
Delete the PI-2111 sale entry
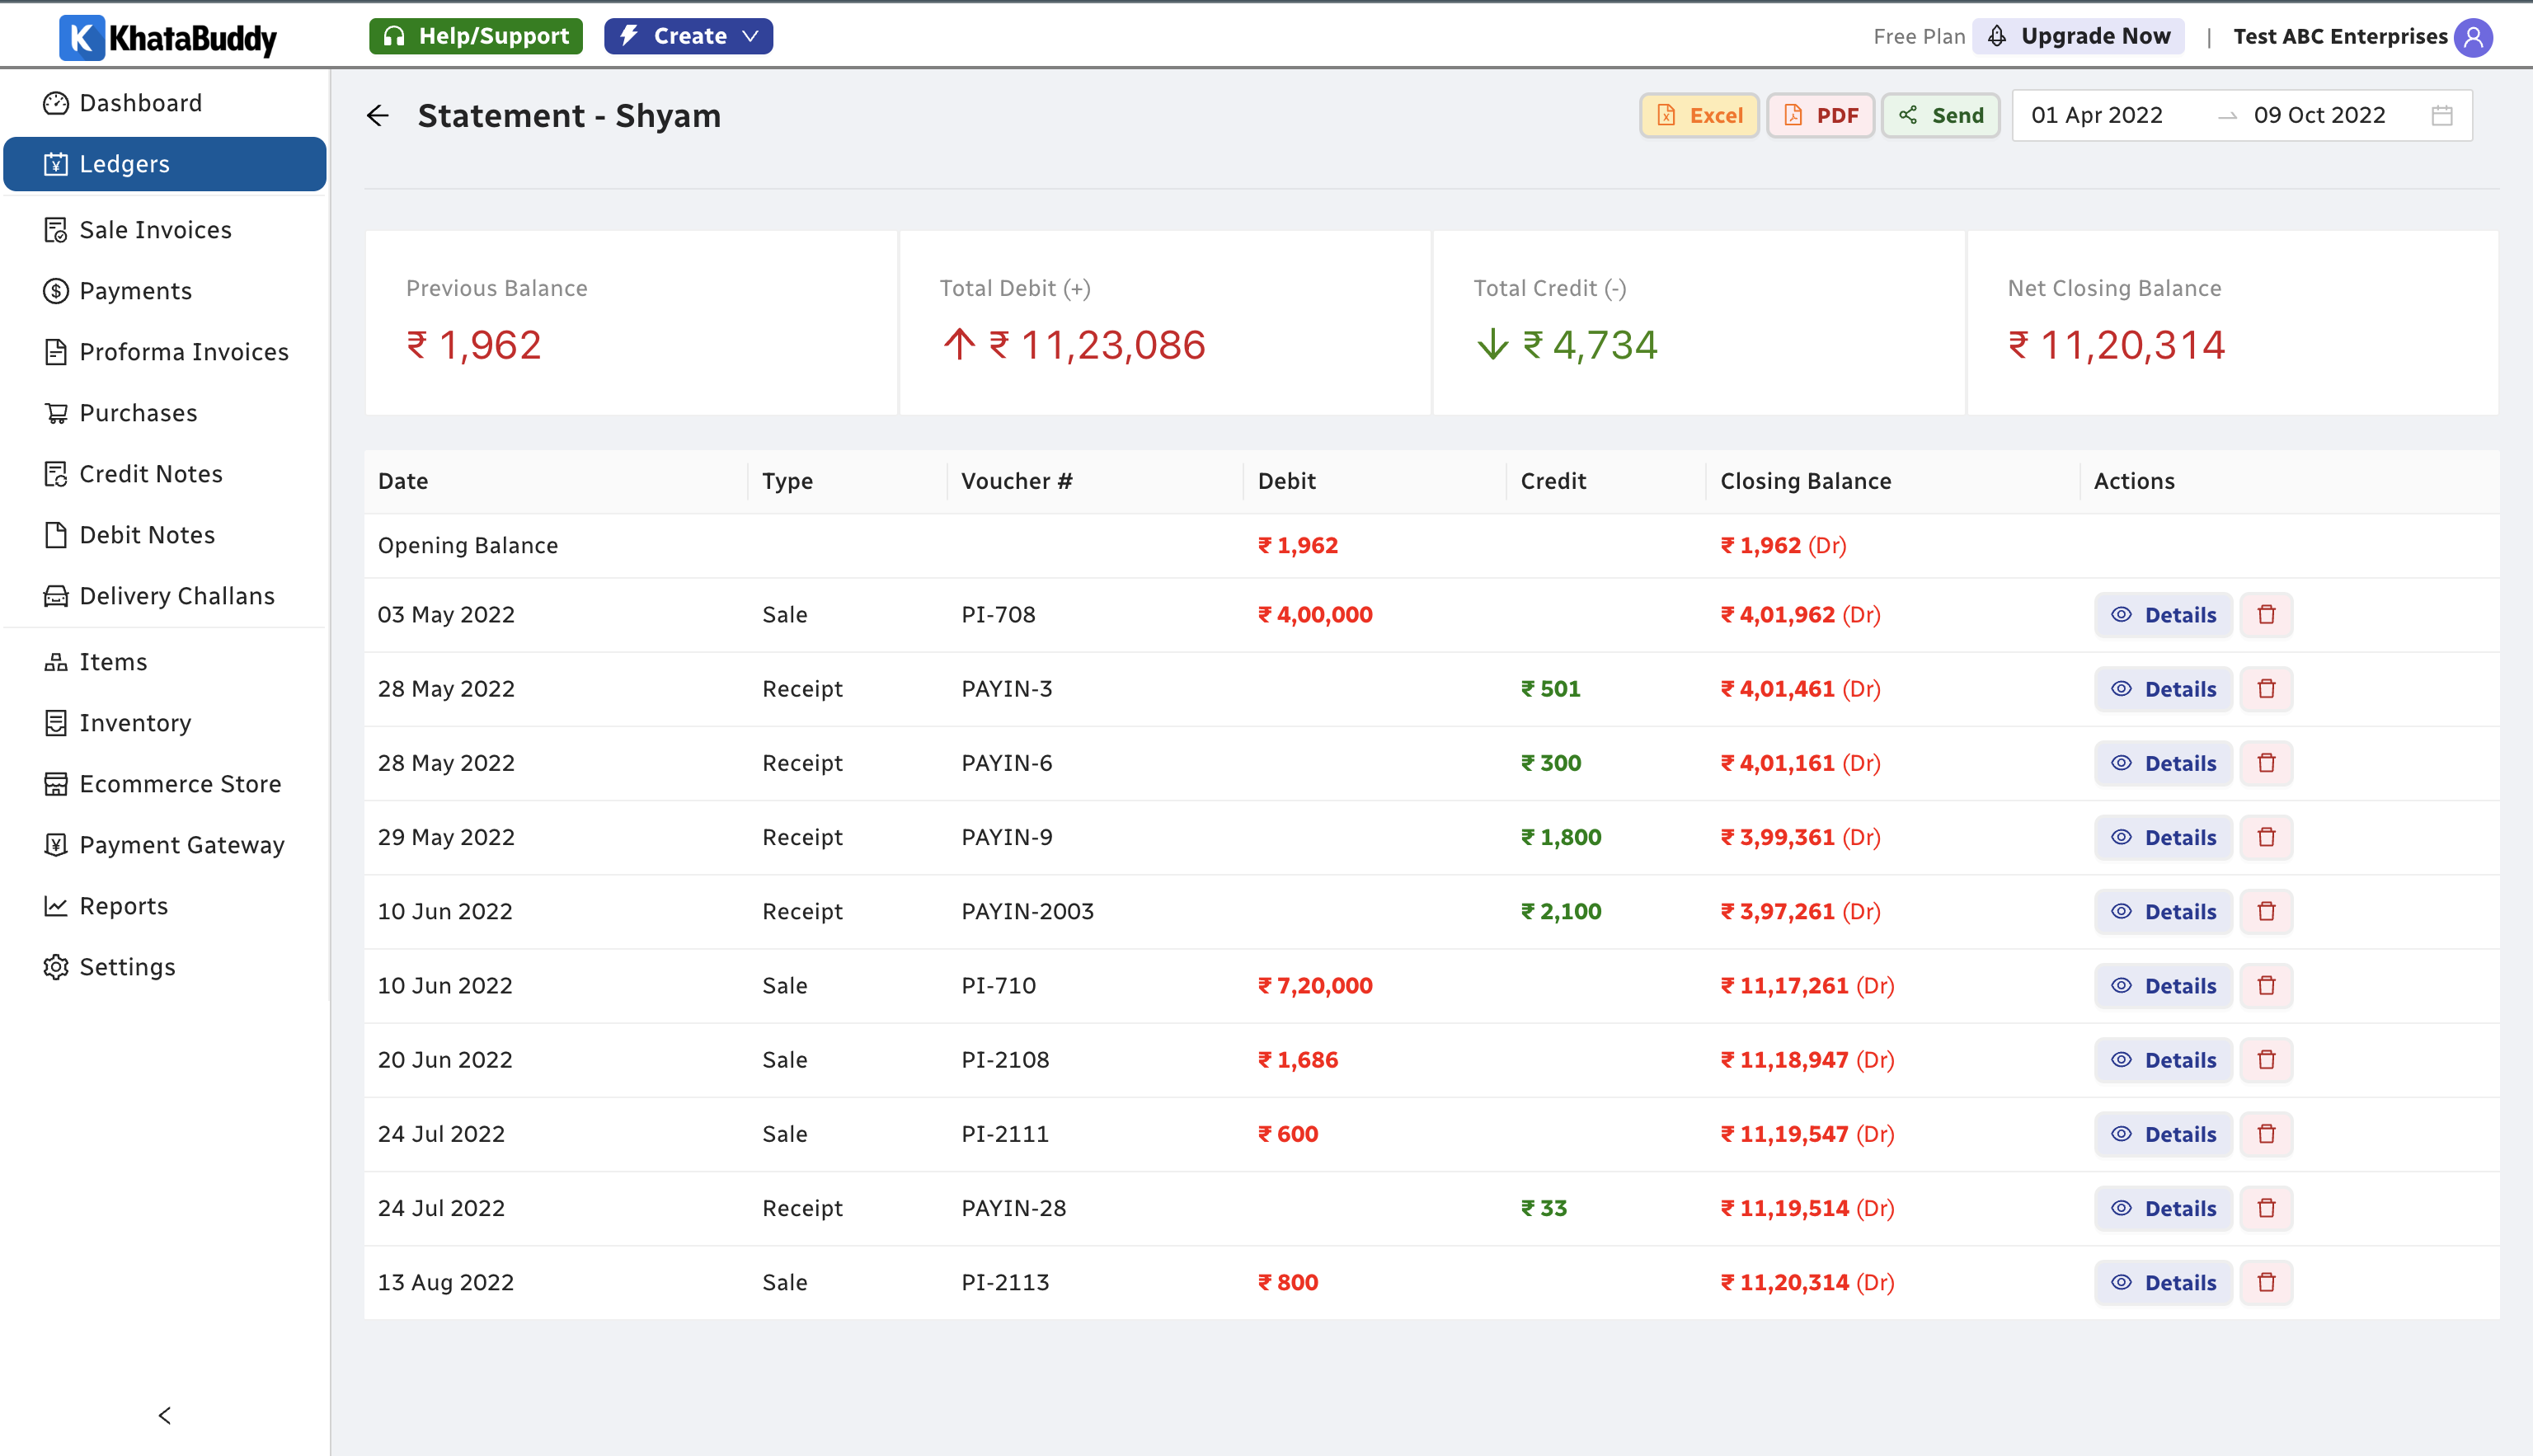[2266, 1134]
